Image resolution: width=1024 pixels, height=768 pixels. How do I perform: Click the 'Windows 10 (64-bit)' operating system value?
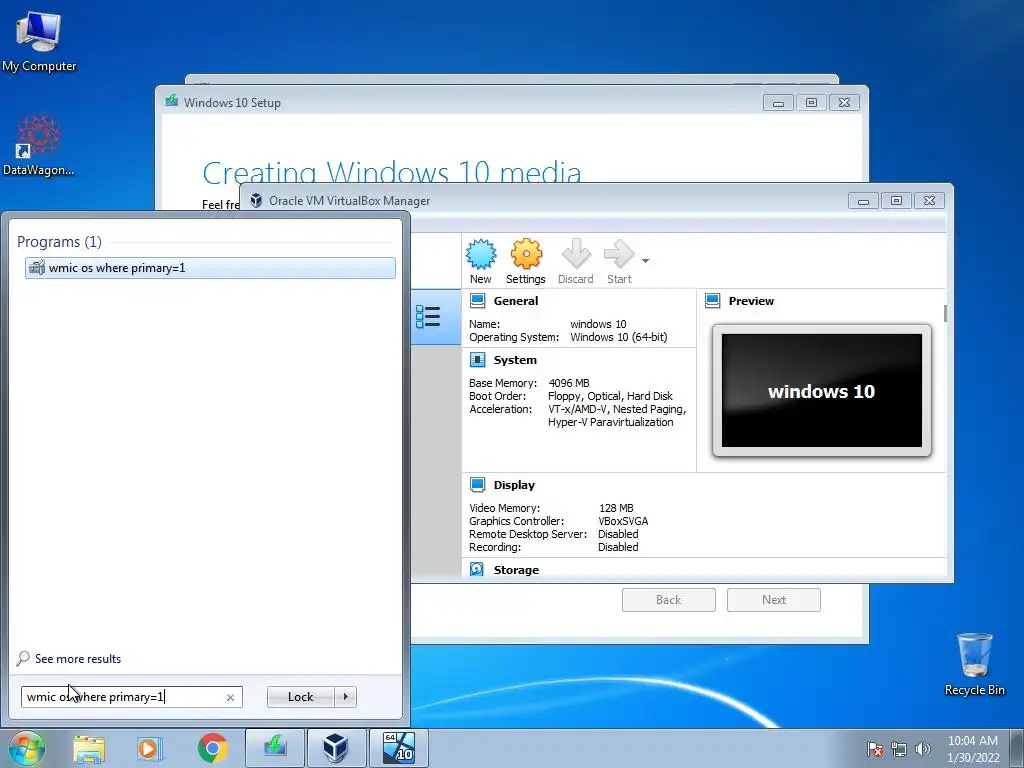tap(618, 338)
